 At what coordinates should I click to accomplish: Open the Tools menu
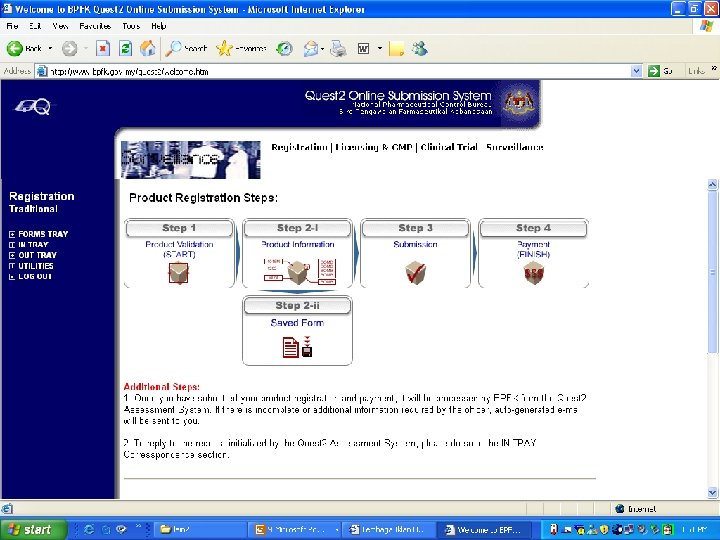(131, 26)
